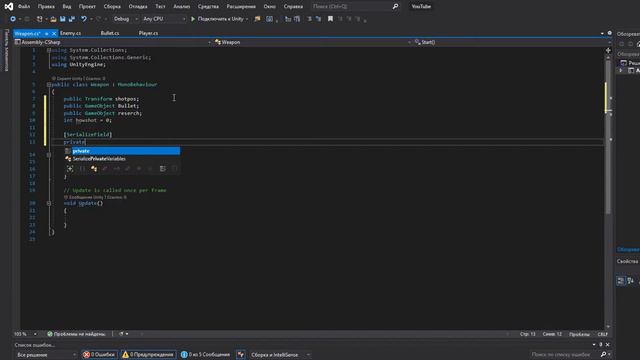Click the uncomment lines toolbar icon
The height and width of the screenshot is (360, 640).
[318, 19]
